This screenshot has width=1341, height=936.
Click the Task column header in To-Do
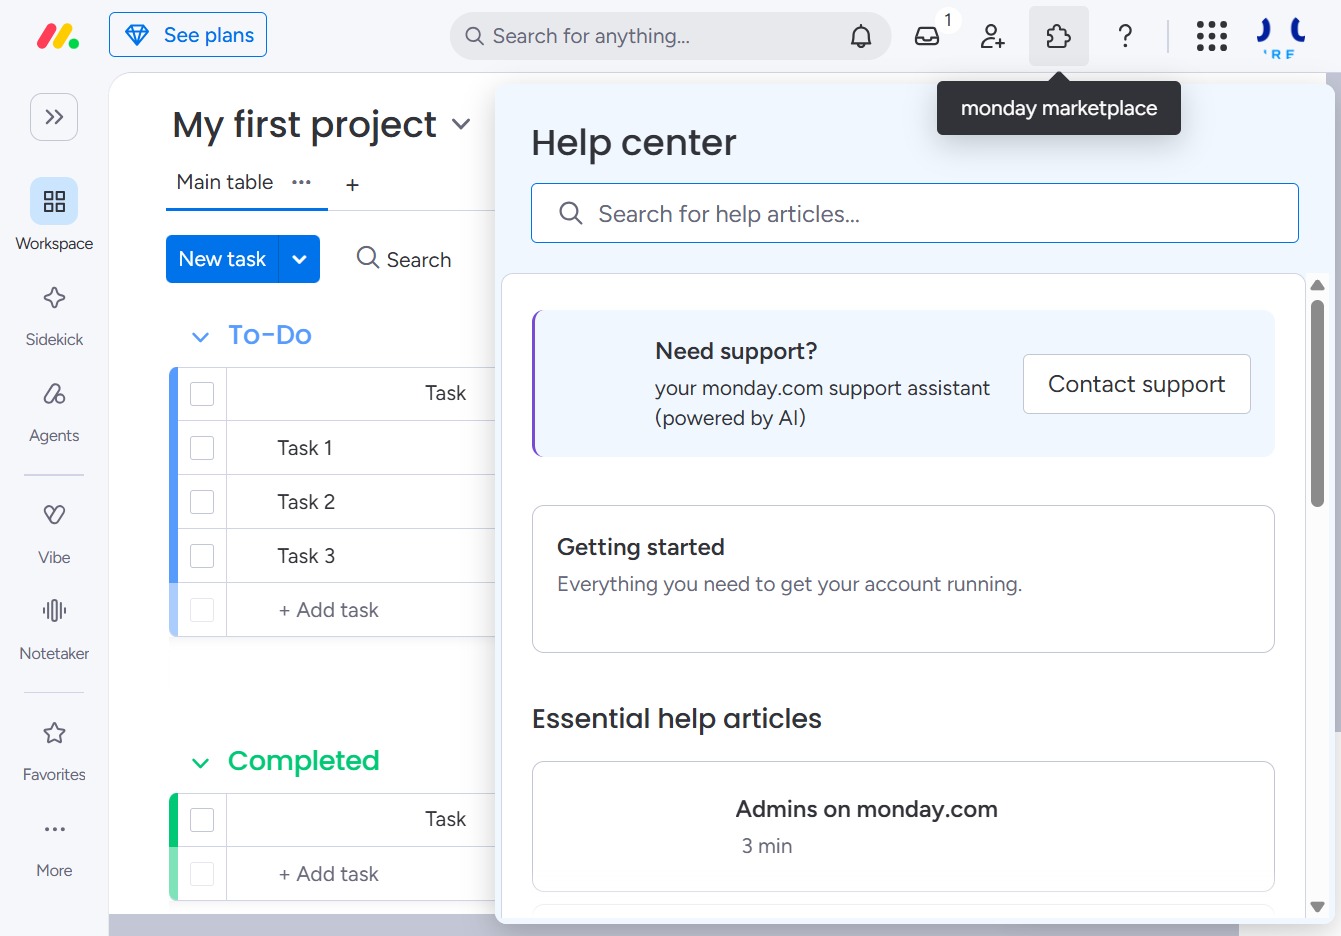pyautogui.click(x=445, y=393)
